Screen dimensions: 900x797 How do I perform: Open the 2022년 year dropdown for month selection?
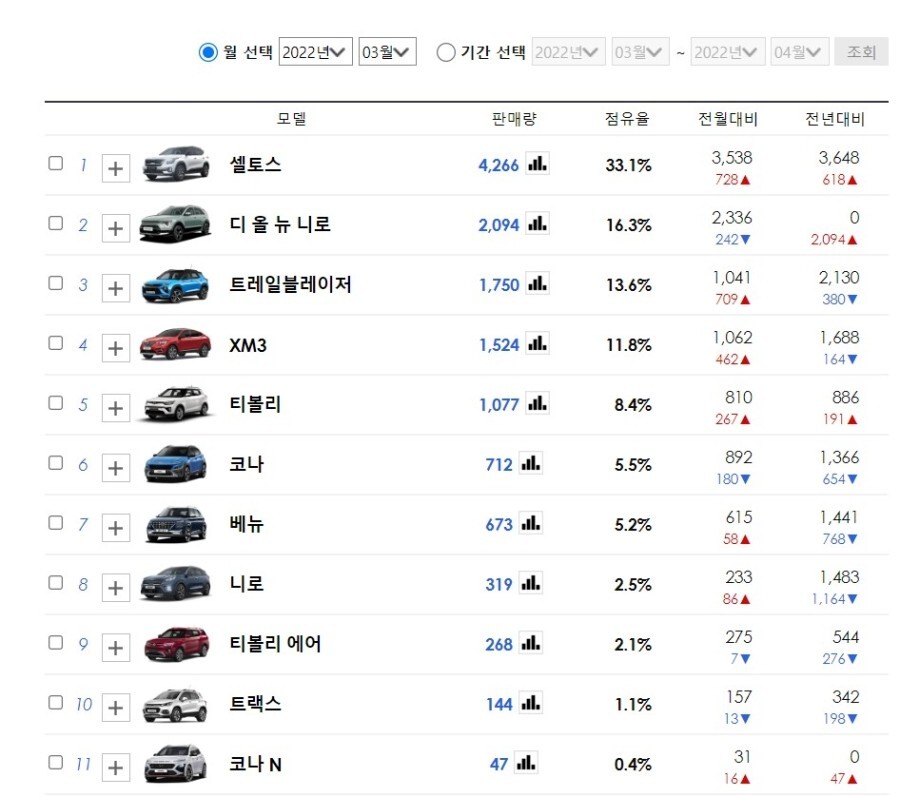point(316,52)
